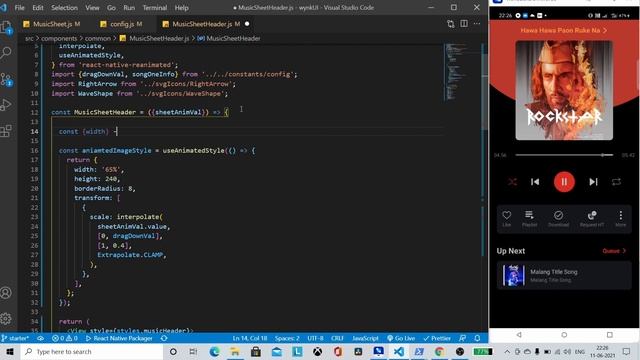Click the components breadcrumb segment
640x360 pixels.
coord(59,38)
